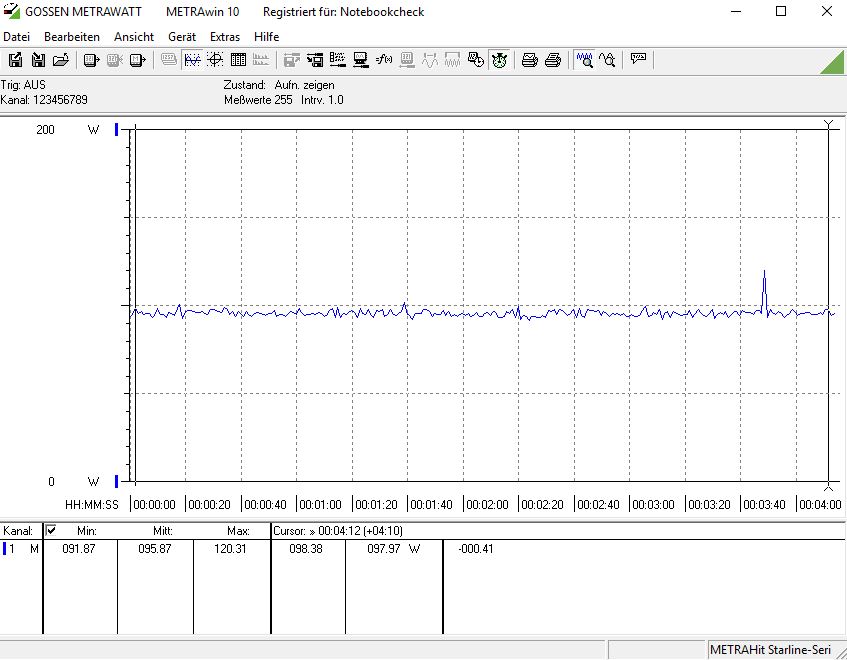Click the Meßwerte 255 status text
This screenshot has height=660, width=847.
pyautogui.click(x=258, y=100)
